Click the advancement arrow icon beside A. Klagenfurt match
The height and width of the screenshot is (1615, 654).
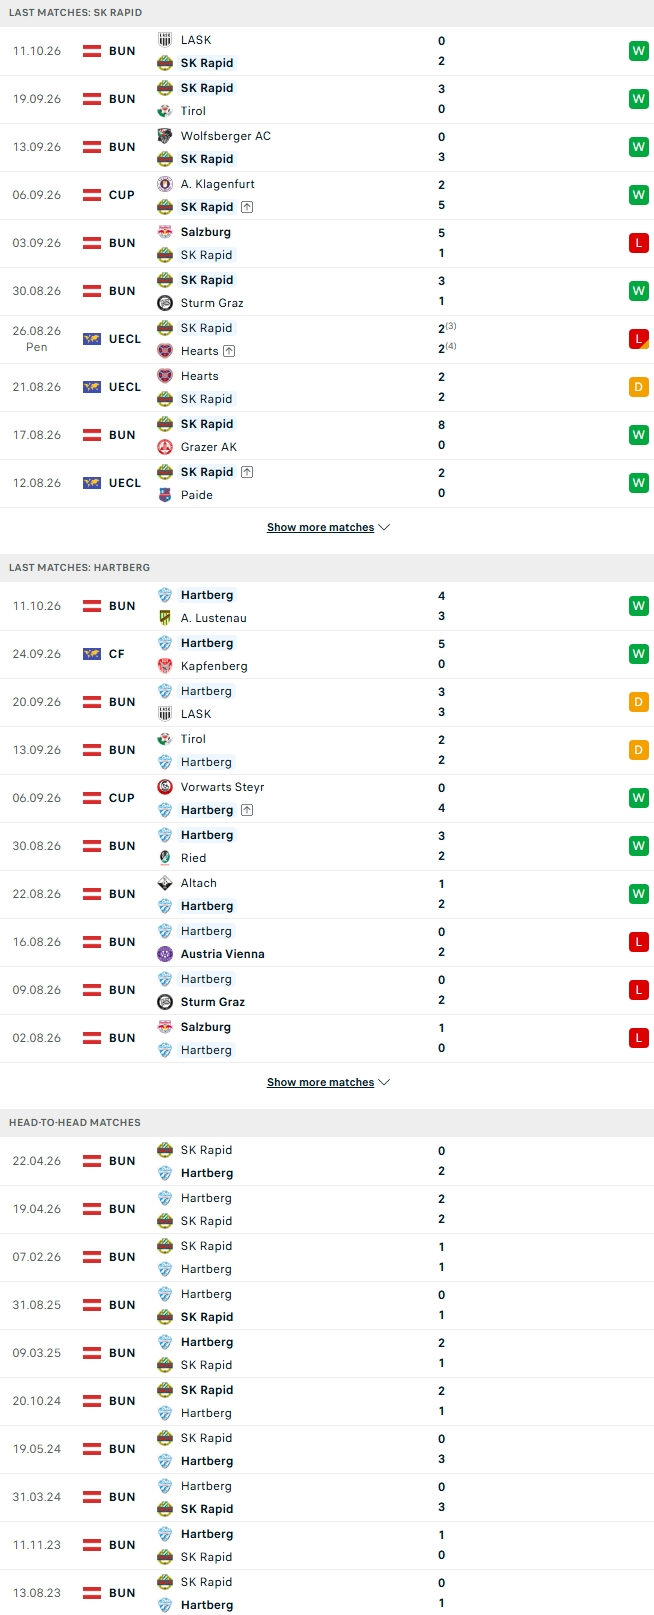point(247,207)
